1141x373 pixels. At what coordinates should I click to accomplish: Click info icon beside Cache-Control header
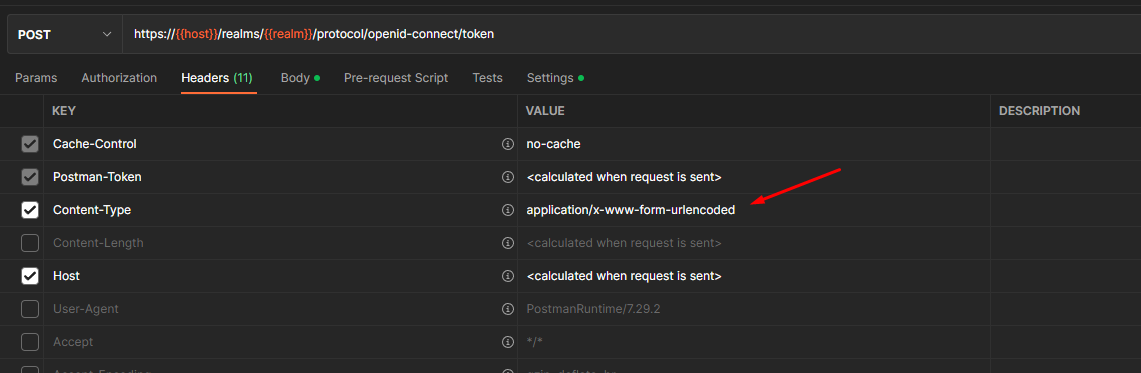508,144
